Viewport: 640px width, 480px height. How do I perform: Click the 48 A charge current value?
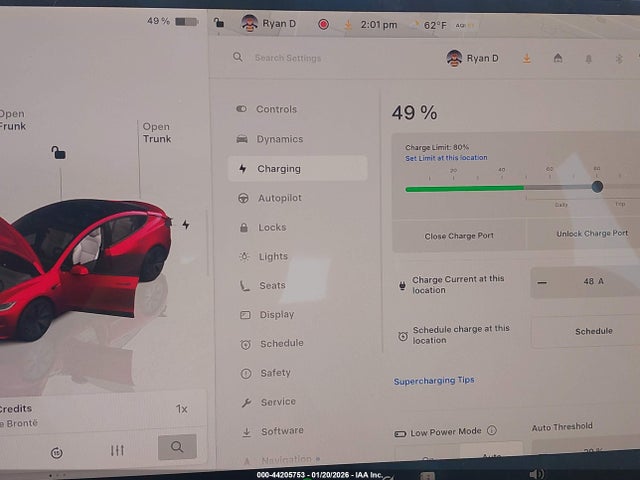(593, 281)
